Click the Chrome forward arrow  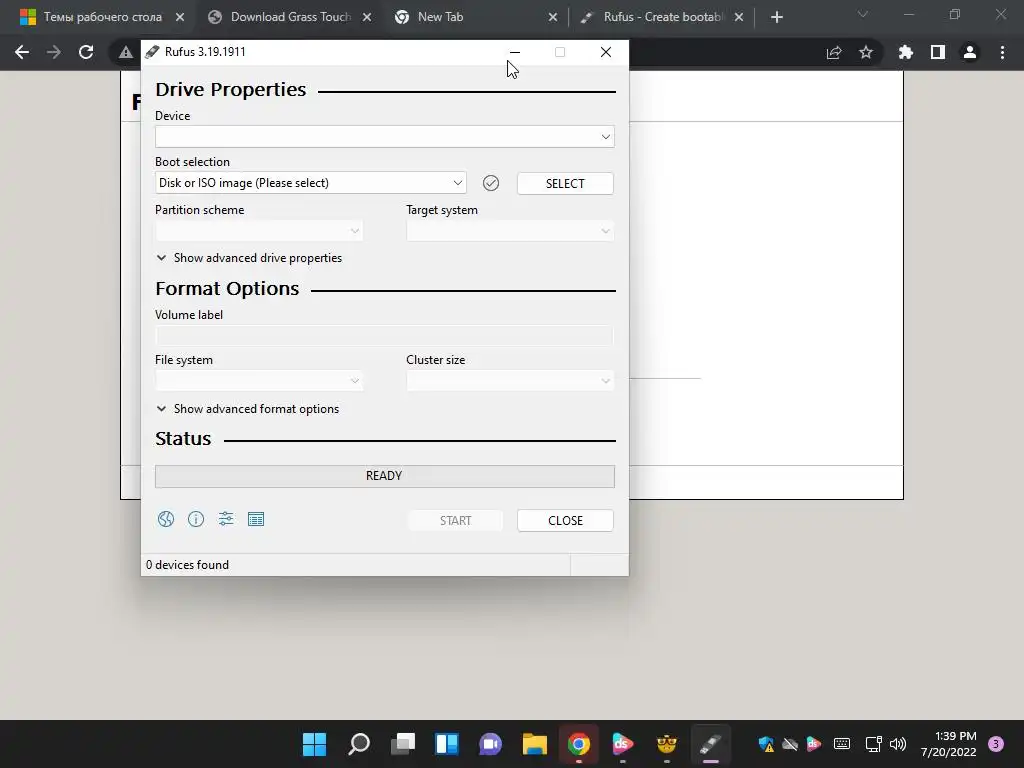[54, 52]
